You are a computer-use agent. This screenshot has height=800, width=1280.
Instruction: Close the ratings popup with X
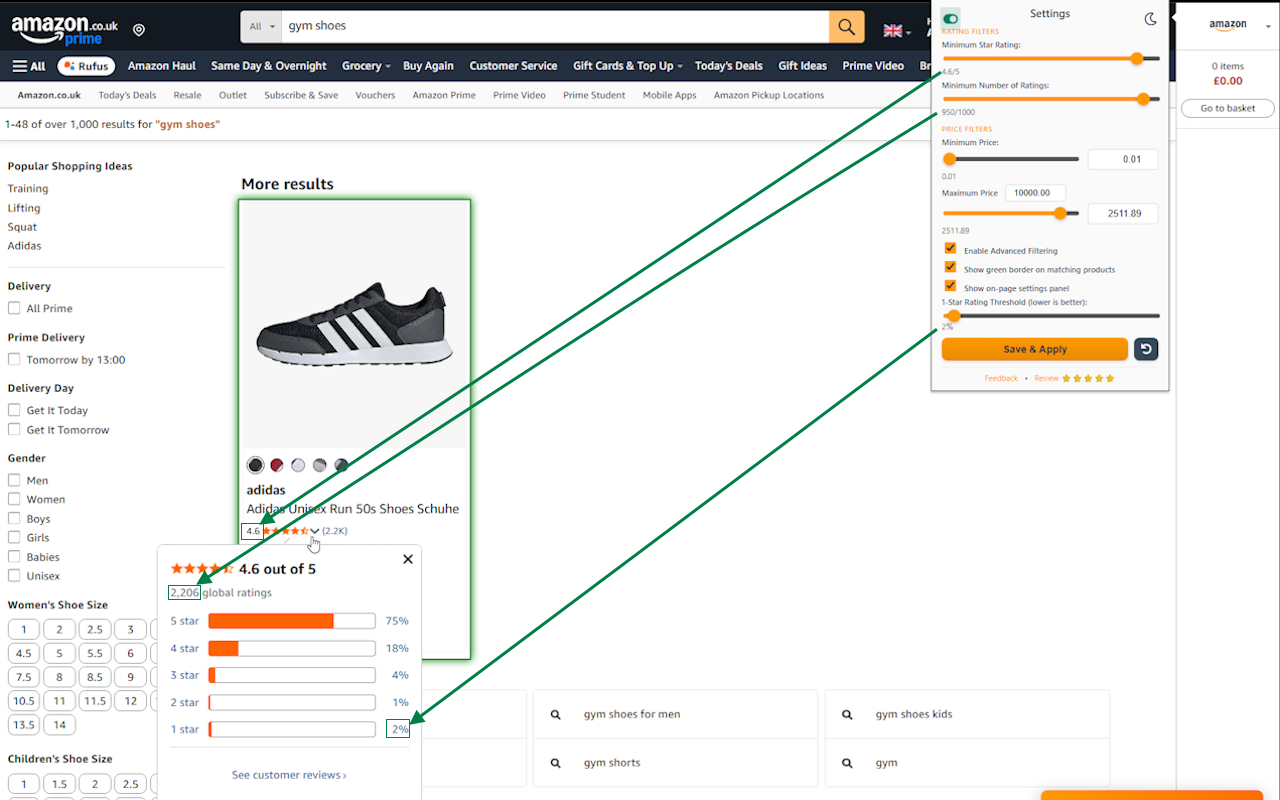[408, 559]
